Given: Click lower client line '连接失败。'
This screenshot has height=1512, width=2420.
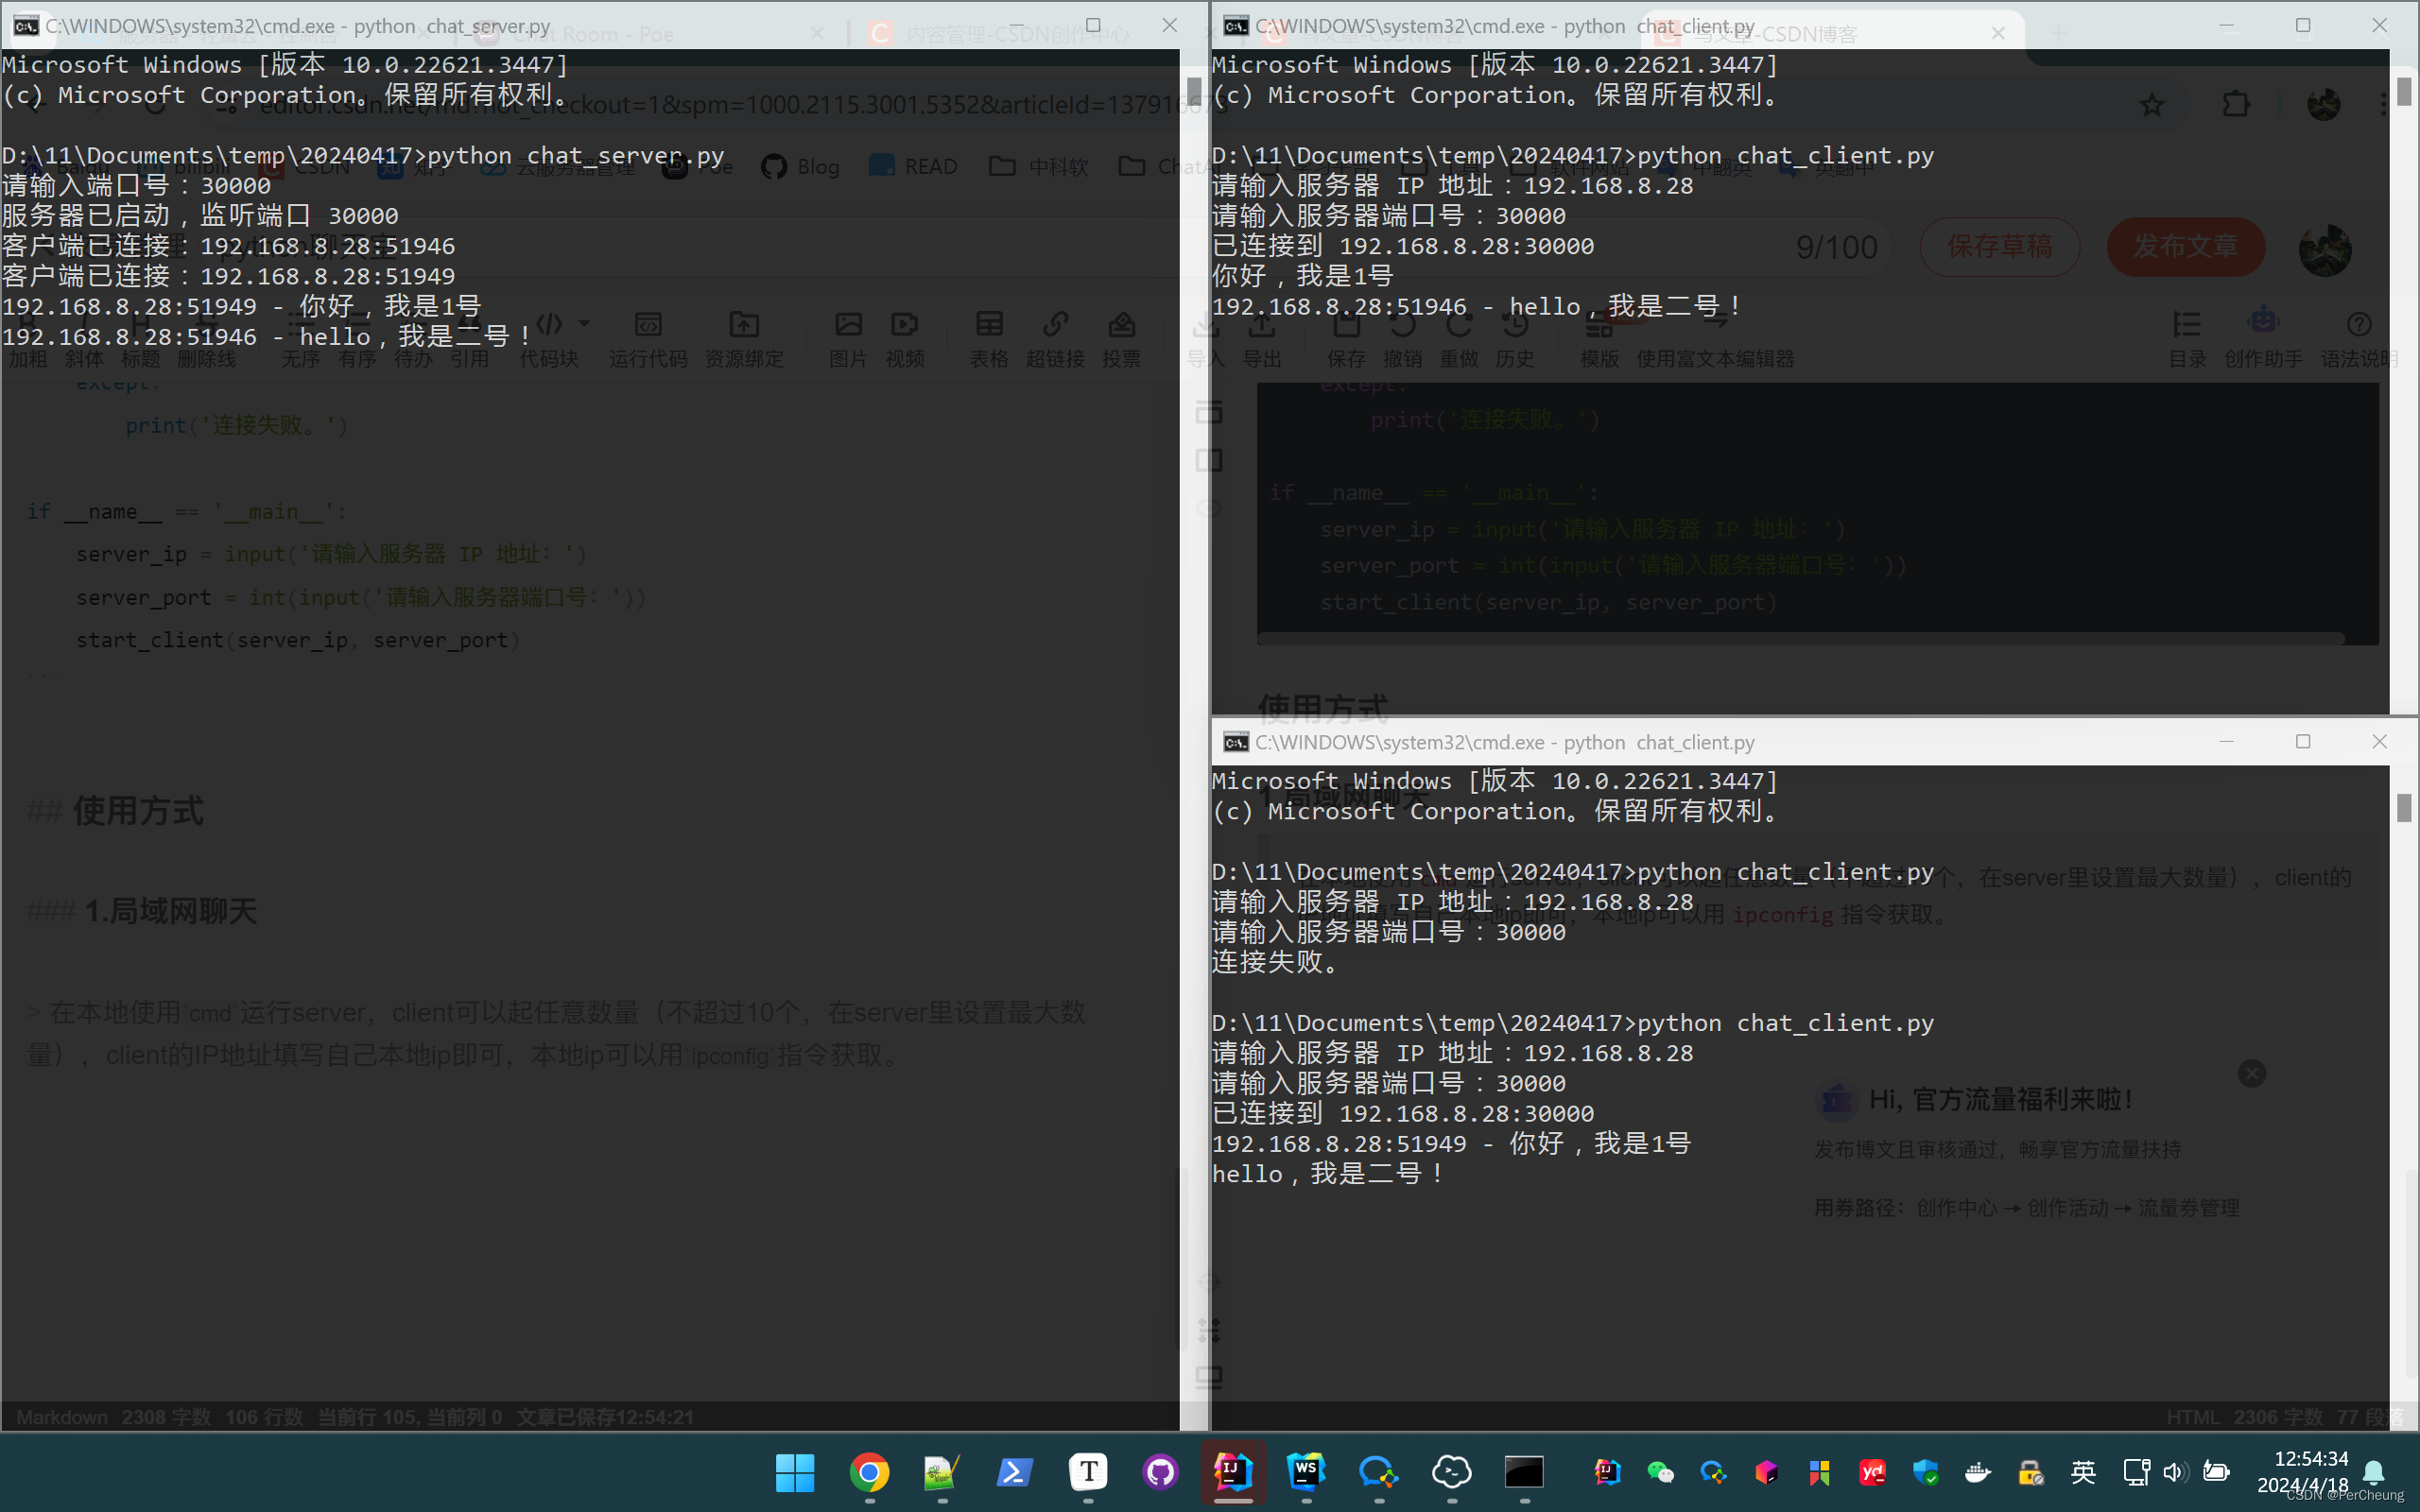Looking at the screenshot, I should click(1275, 962).
